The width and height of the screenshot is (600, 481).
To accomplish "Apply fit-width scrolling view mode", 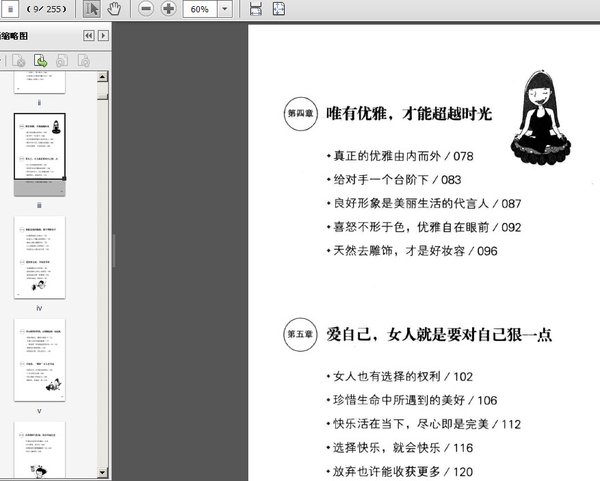I will pos(256,9).
